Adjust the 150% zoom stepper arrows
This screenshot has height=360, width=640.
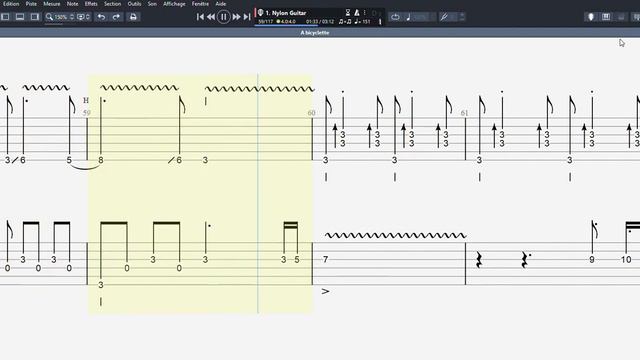point(72,17)
